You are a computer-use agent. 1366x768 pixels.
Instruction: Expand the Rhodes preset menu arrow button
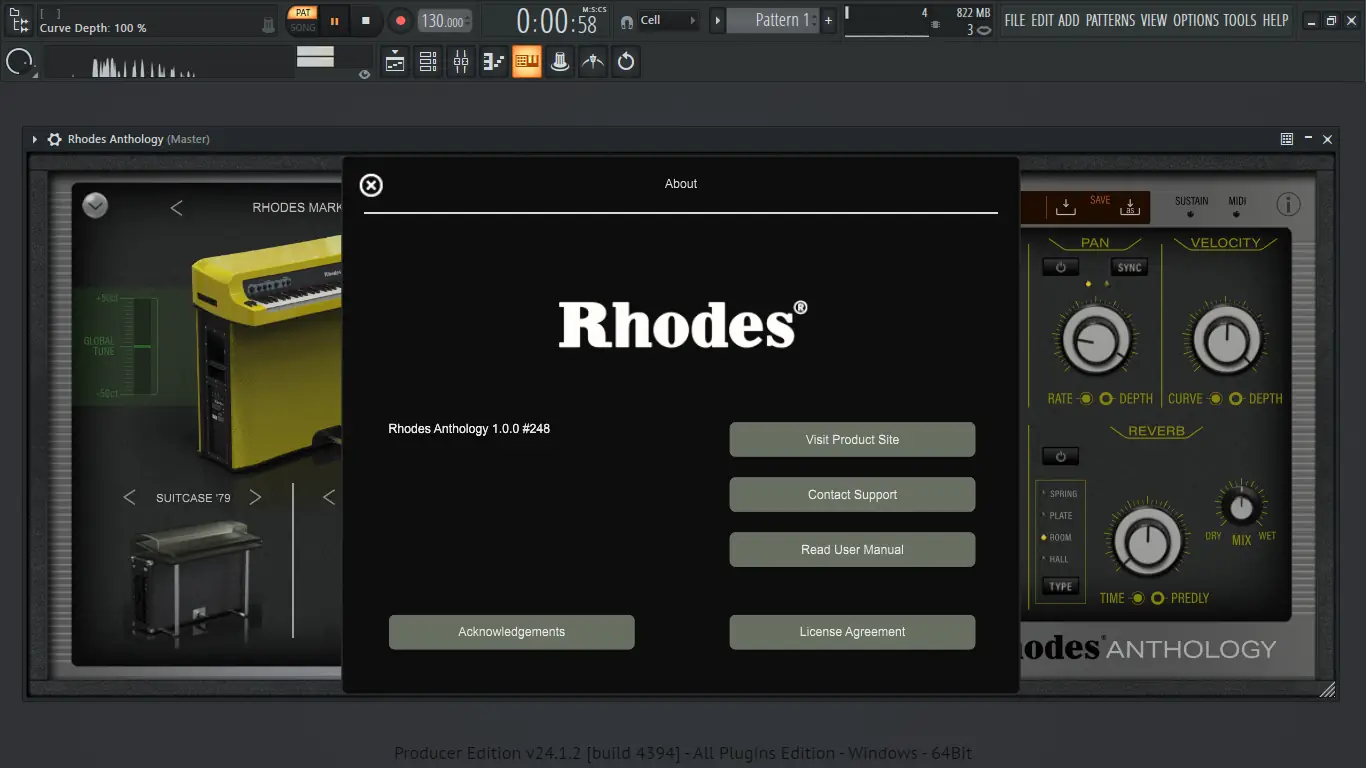95,205
